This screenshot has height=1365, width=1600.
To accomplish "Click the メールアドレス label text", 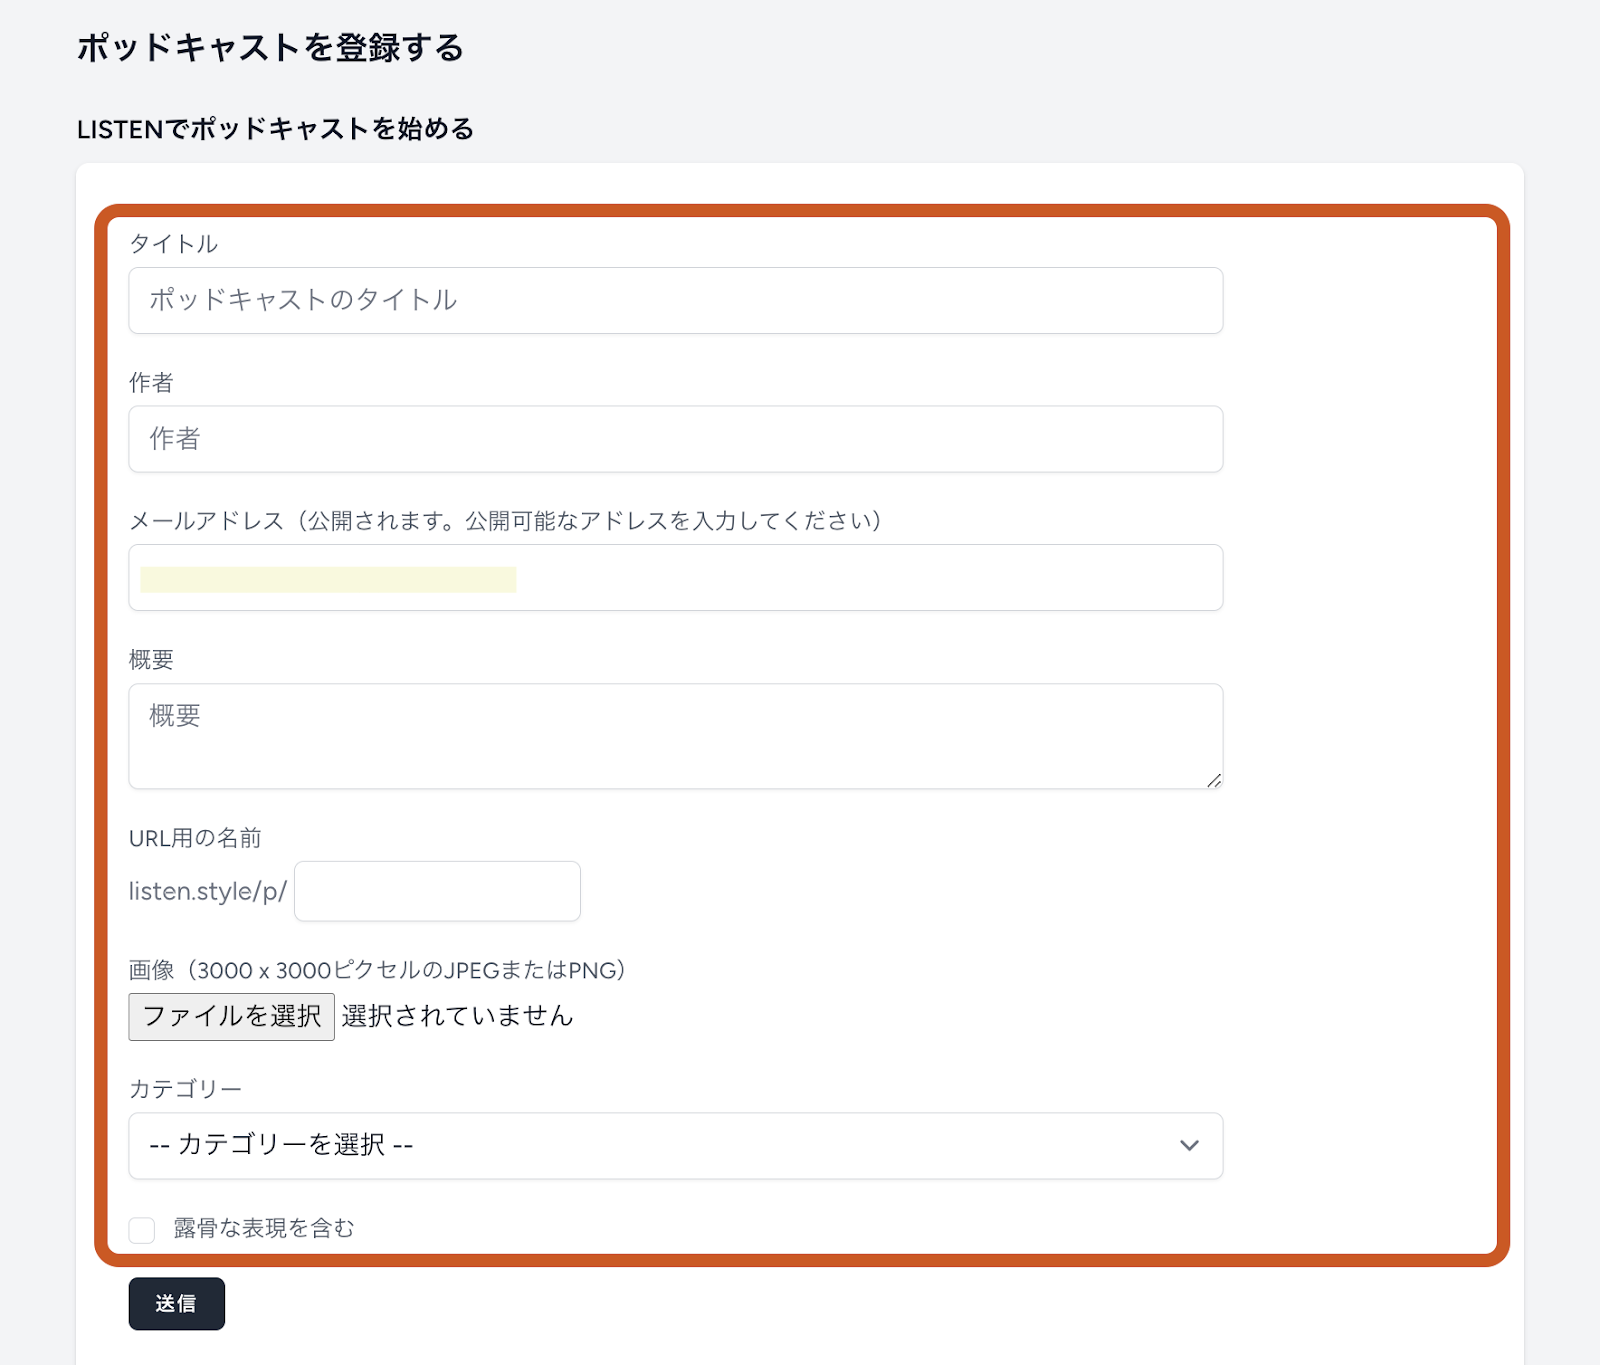I will (x=505, y=521).
